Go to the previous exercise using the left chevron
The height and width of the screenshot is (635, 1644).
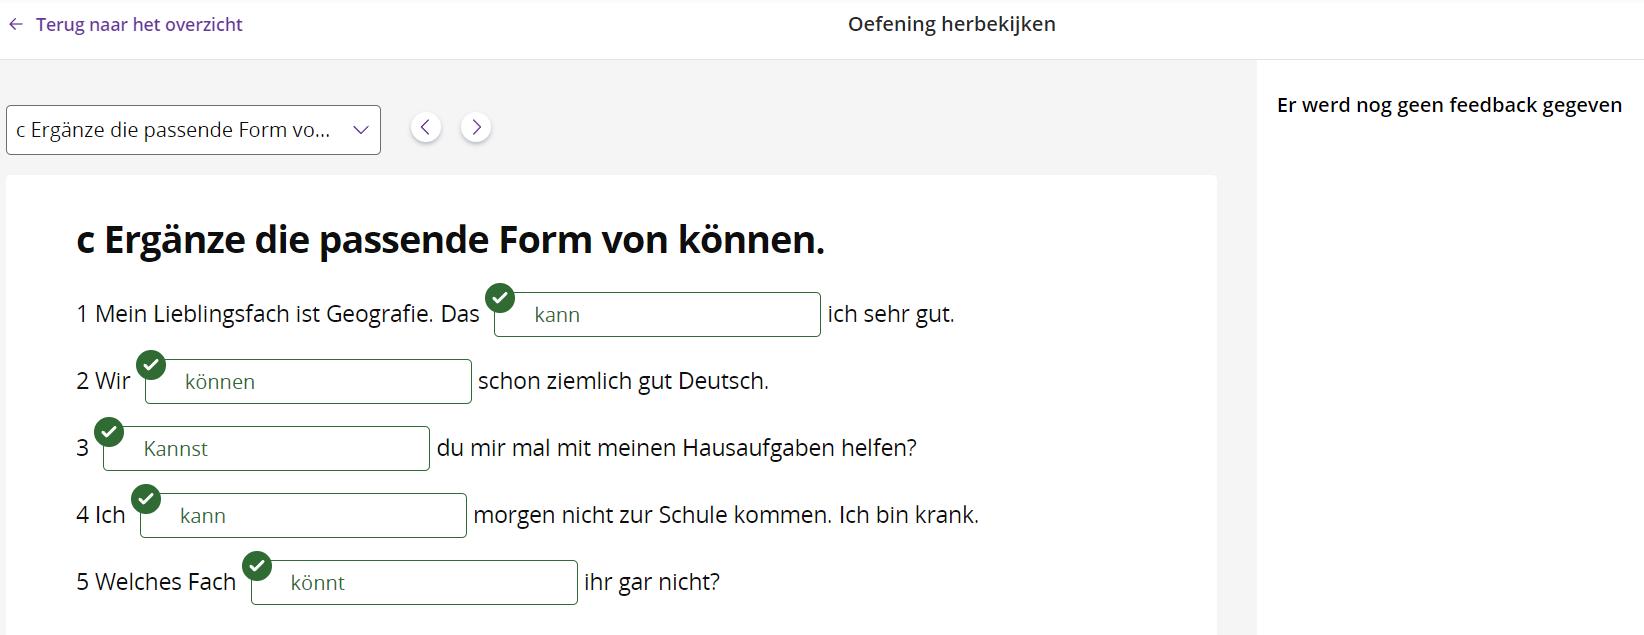tap(426, 127)
